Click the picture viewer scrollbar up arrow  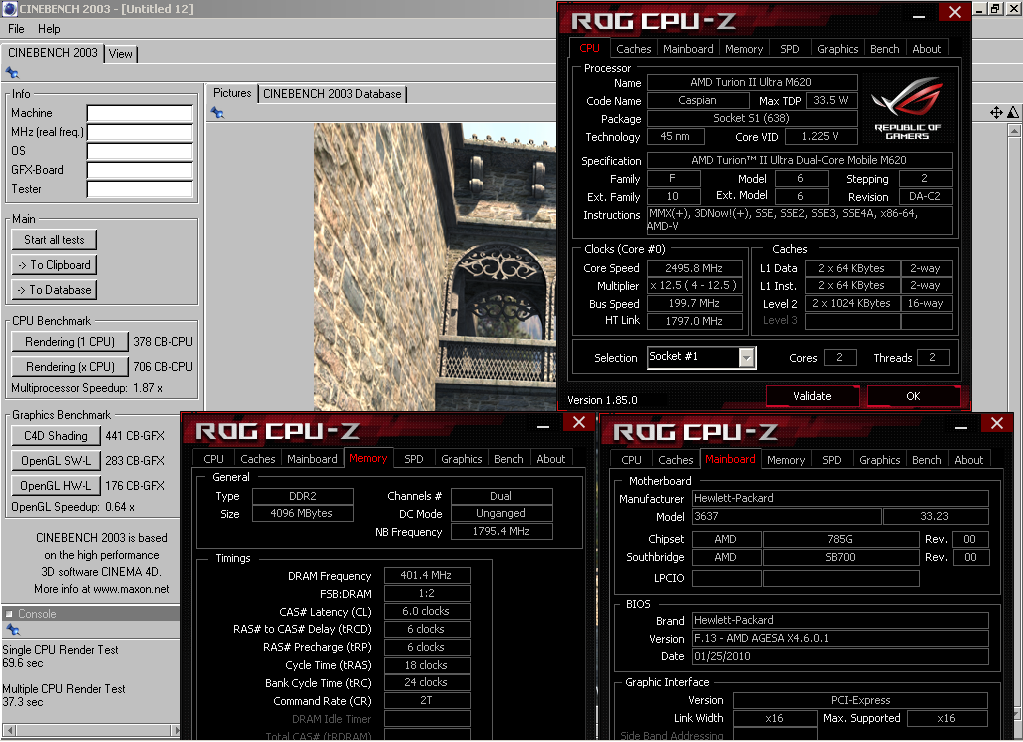pos(1015,131)
